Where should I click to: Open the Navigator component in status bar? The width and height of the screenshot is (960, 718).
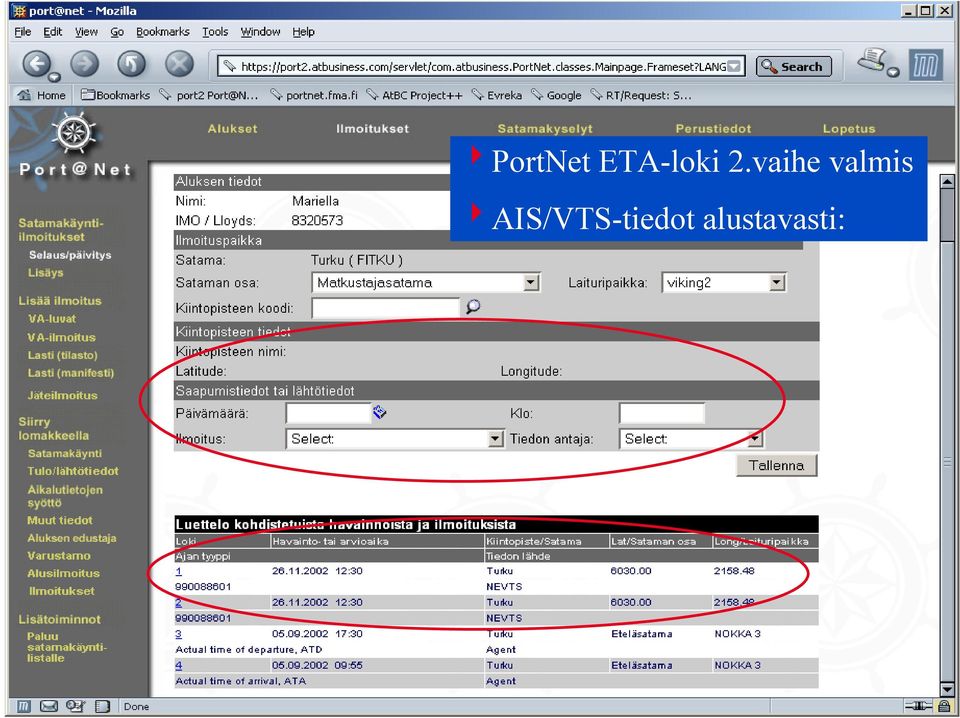pos(23,706)
